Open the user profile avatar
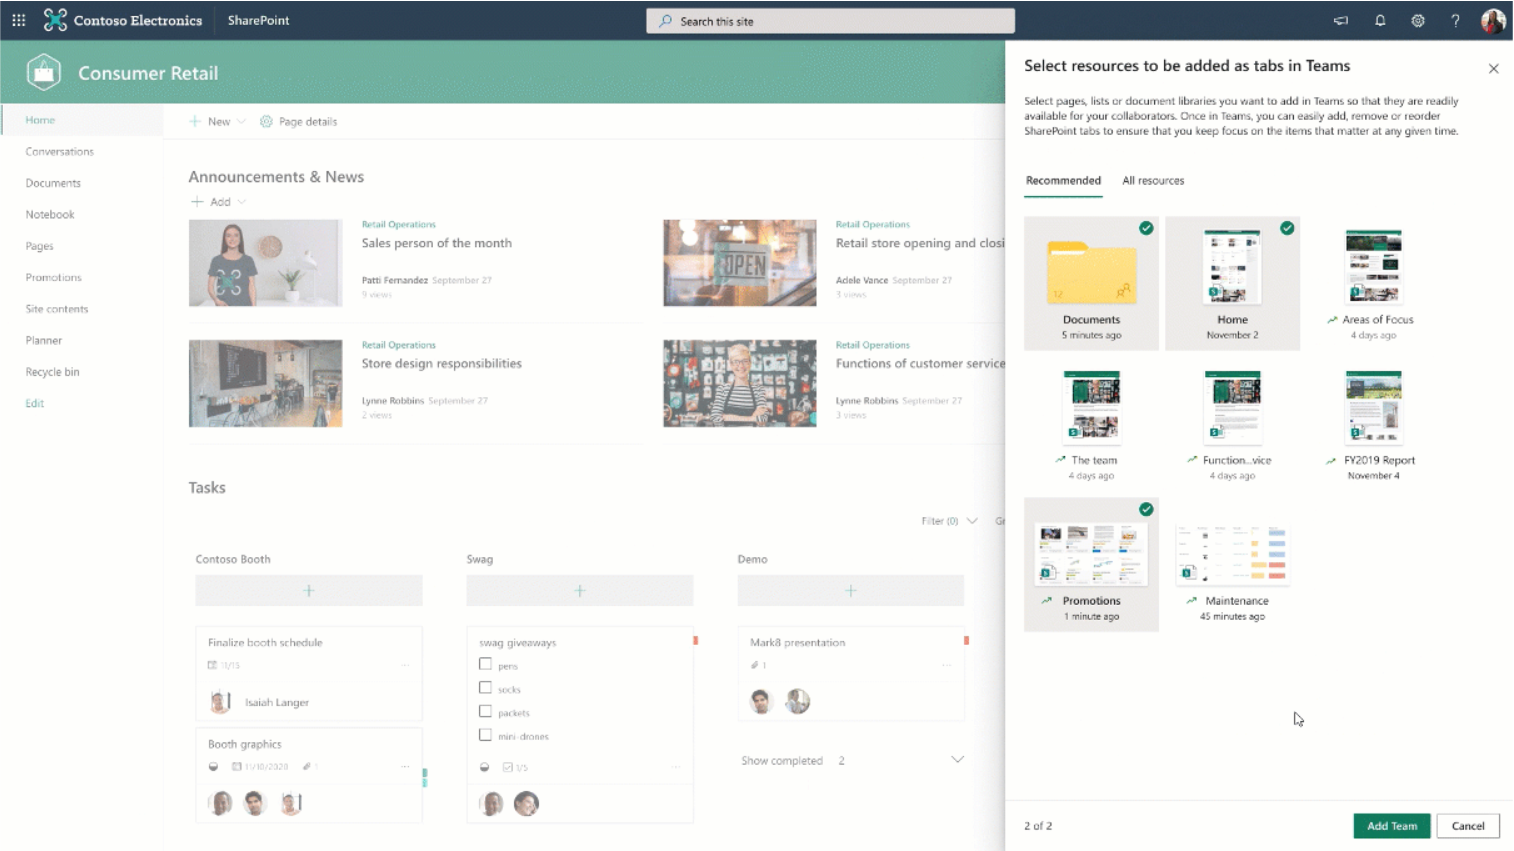Viewport: 1514px width, 851px height. click(1493, 20)
